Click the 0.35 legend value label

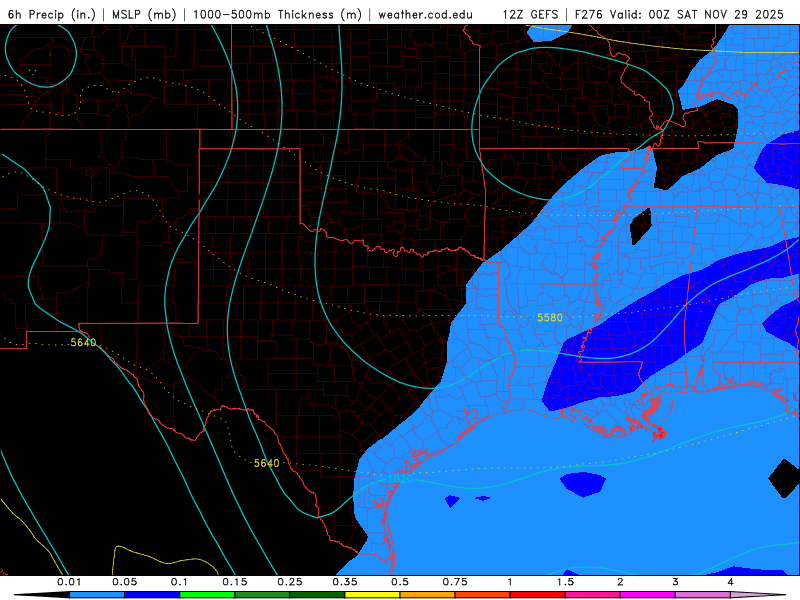(x=345, y=582)
